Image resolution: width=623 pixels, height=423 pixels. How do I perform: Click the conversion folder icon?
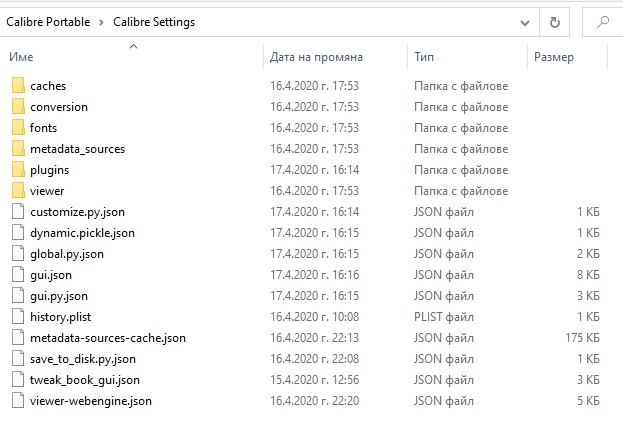[17, 107]
